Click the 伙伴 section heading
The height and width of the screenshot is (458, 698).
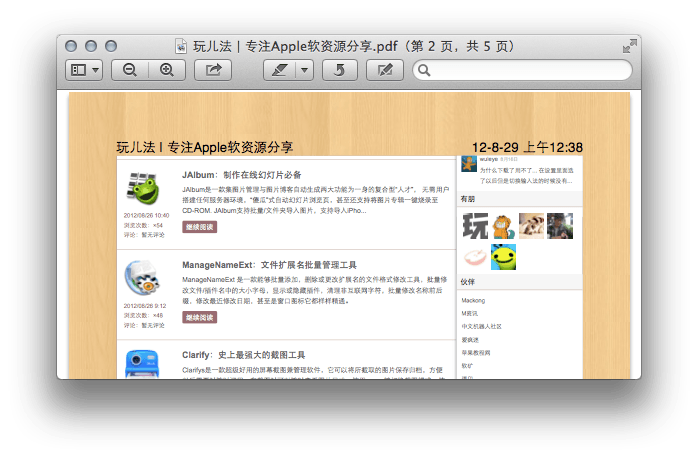[468, 282]
